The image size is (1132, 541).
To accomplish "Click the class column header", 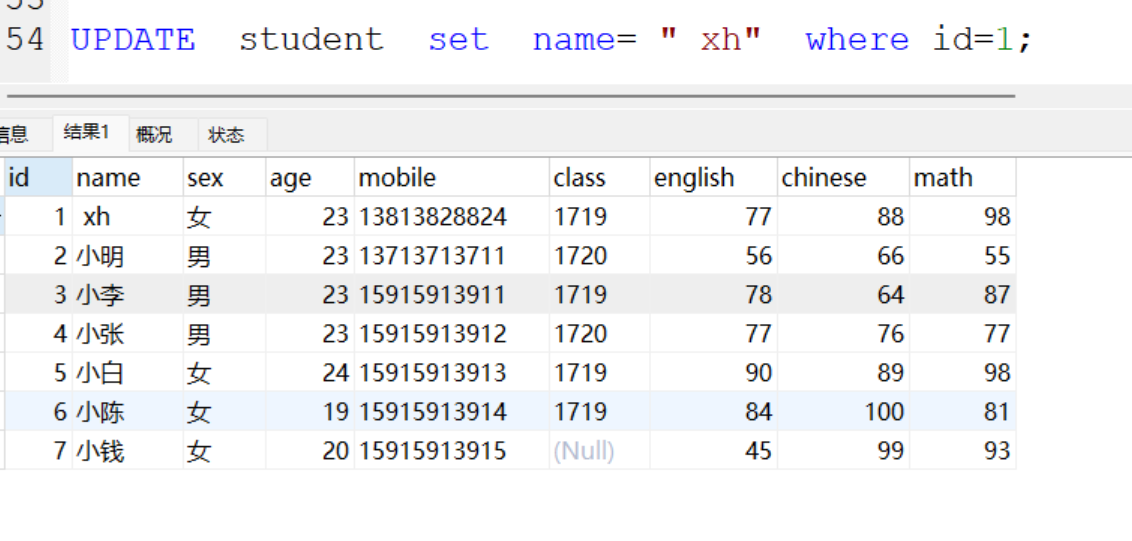I will pyautogui.click(x=600, y=178).
